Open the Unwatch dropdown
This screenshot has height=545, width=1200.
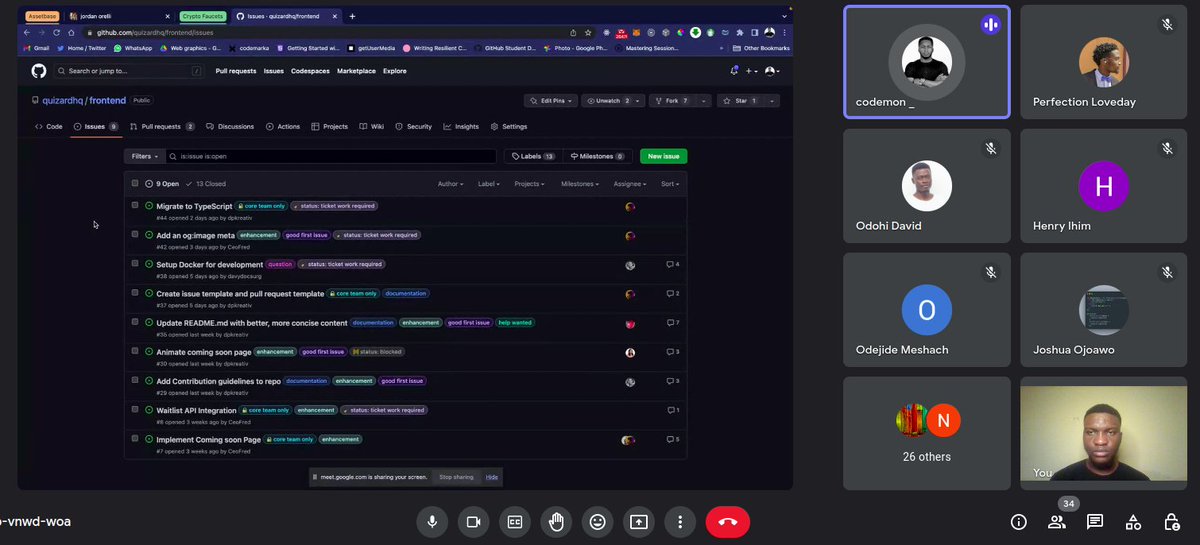[x=614, y=101]
